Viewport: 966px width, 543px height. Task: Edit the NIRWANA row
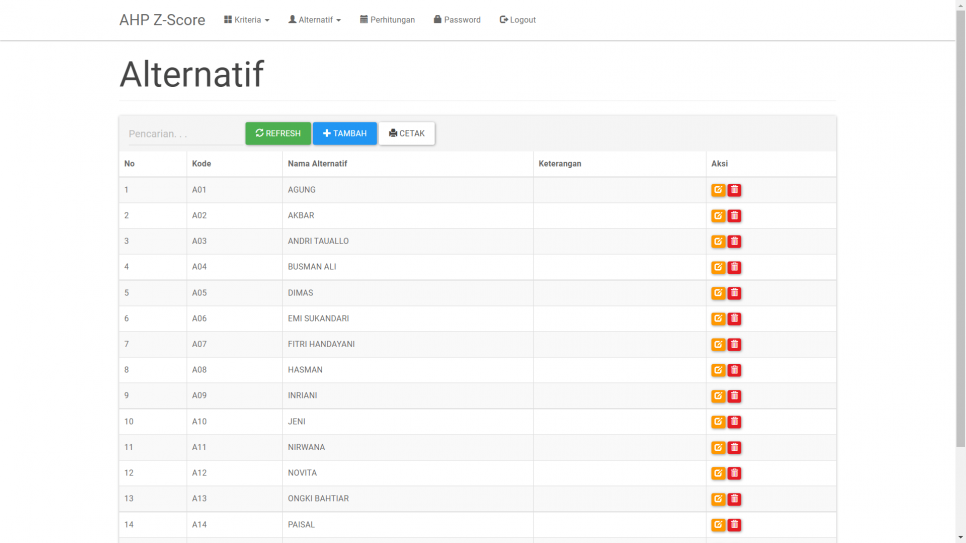click(x=718, y=447)
